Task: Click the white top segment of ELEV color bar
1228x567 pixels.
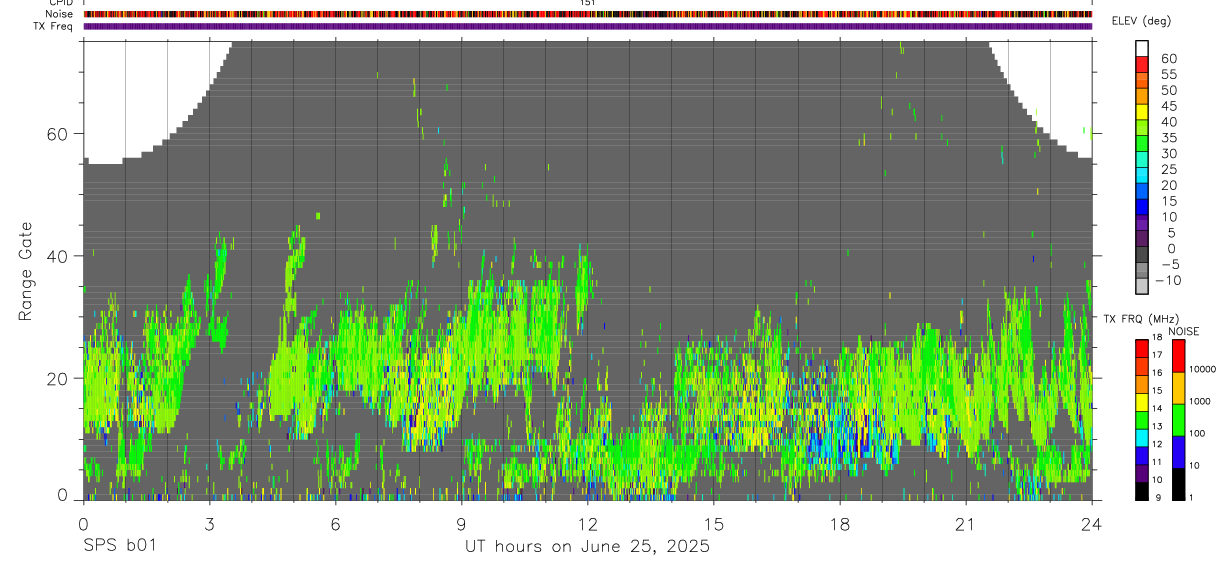Action: click(x=1142, y=48)
